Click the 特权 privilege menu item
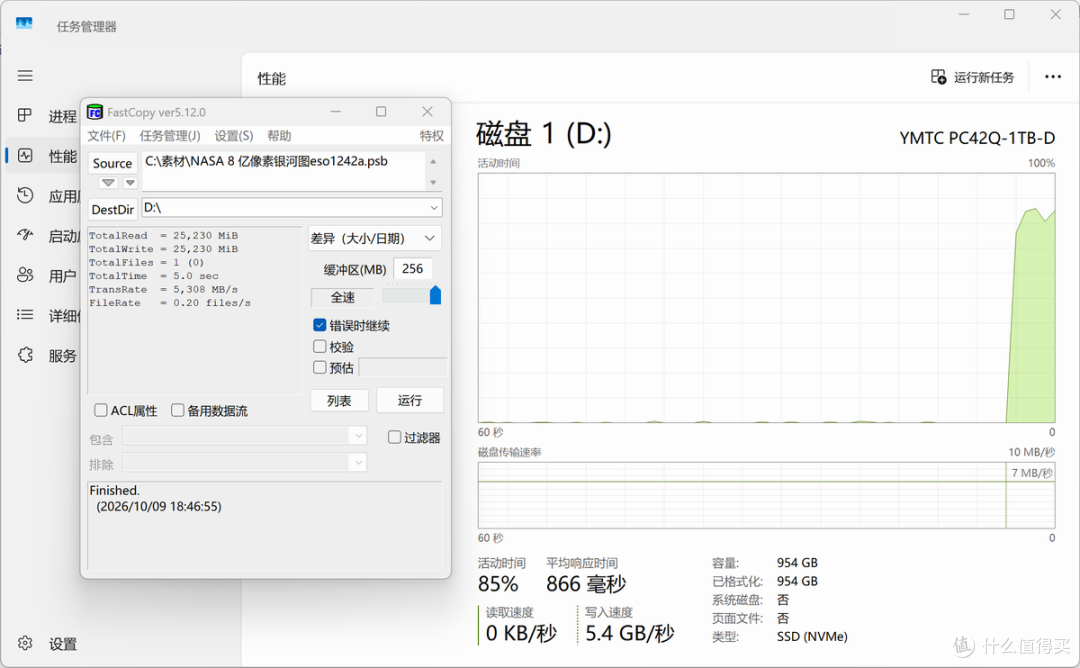The width and height of the screenshot is (1080, 668). point(432,136)
